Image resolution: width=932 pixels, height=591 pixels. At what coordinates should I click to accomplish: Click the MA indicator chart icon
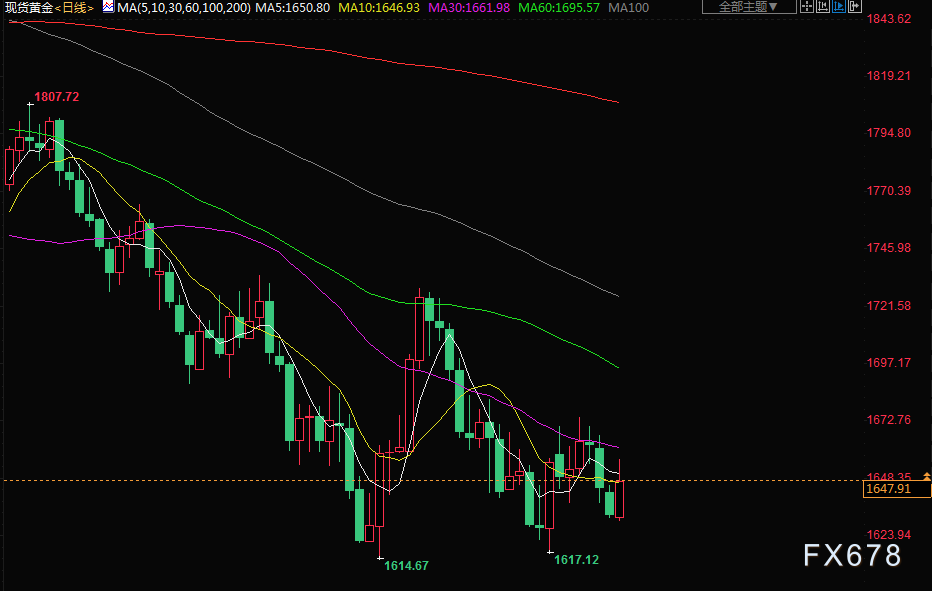click(x=108, y=7)
